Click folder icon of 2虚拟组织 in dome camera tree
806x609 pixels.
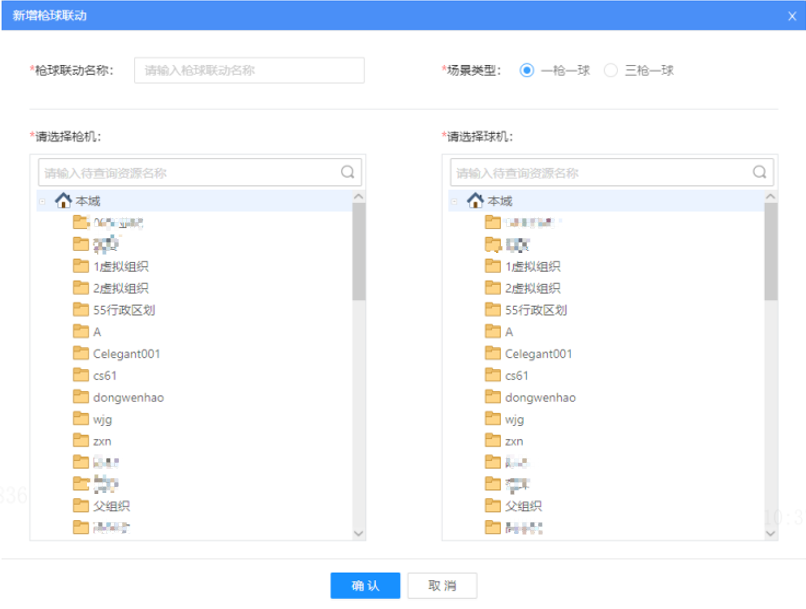[x=492, y=288]
